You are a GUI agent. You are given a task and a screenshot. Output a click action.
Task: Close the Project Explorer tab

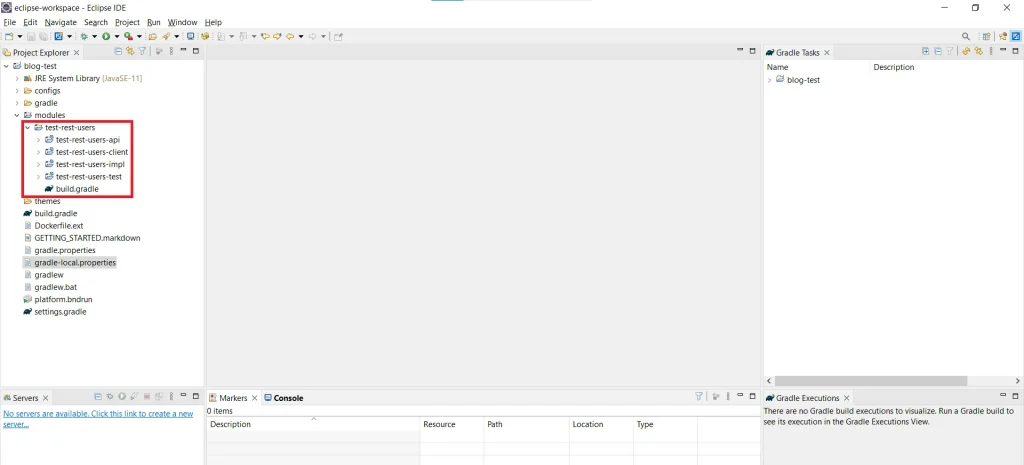pyautogui.click(x=76, y=52)
